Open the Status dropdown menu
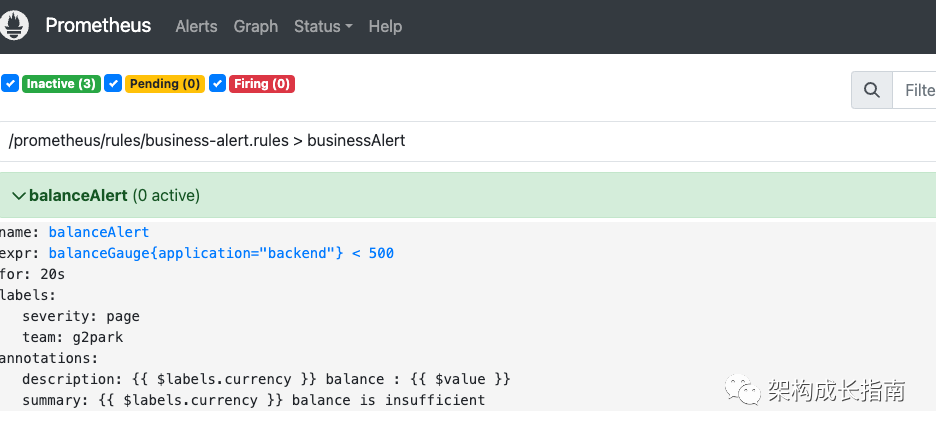 tap(322, 27)
